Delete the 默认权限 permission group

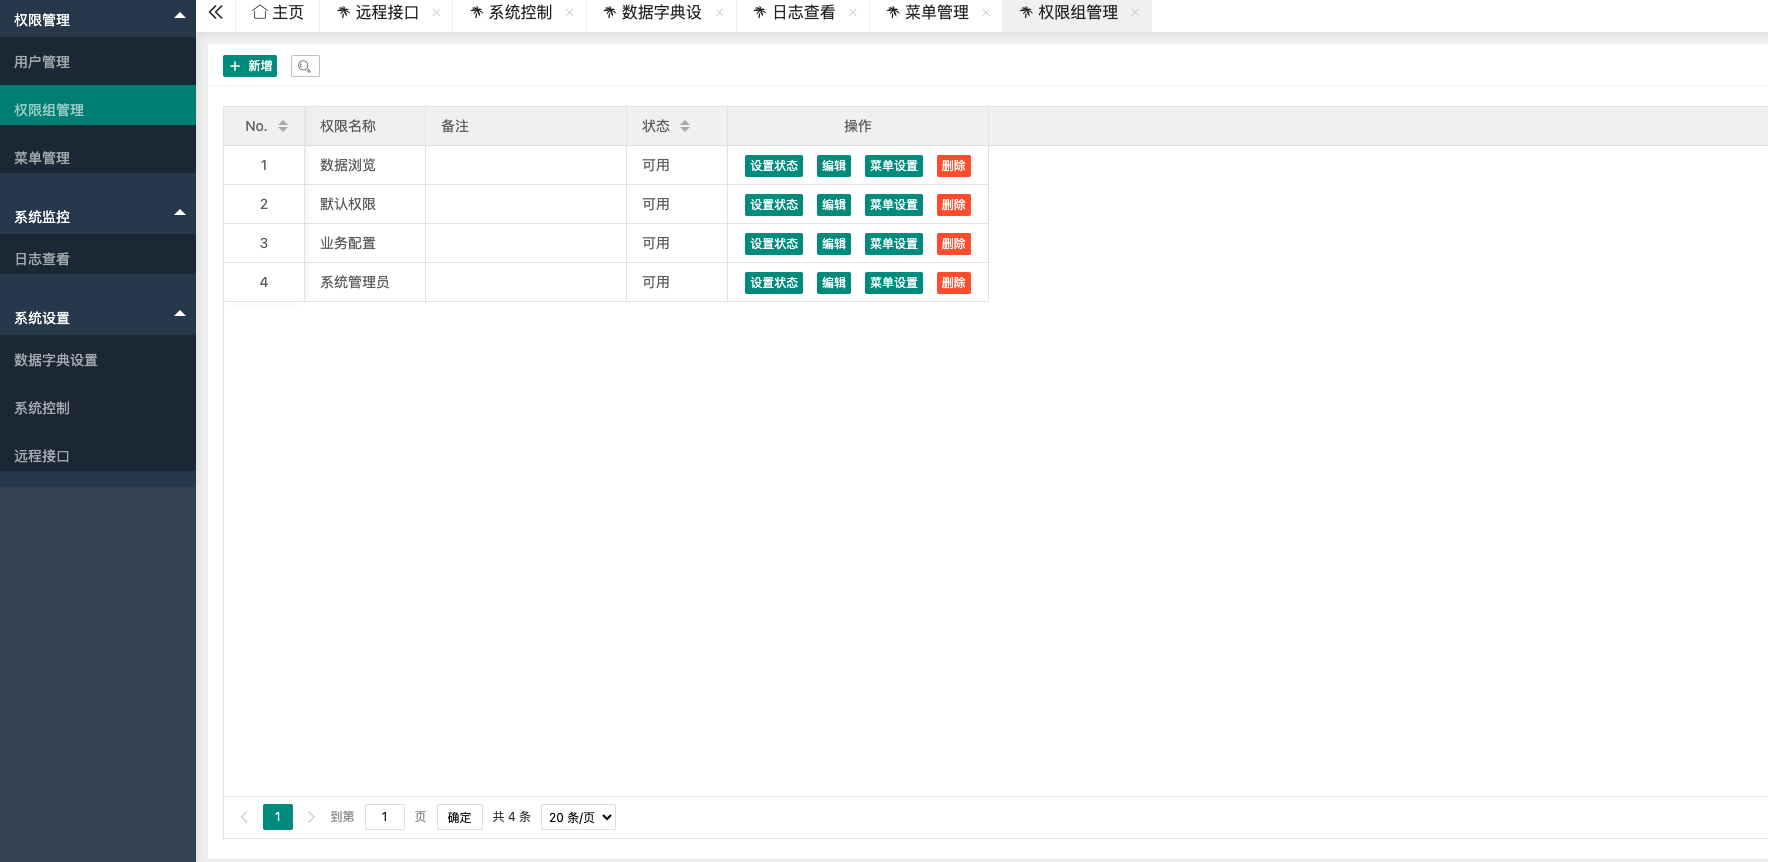pyautogui.click(x=954, y=205)
